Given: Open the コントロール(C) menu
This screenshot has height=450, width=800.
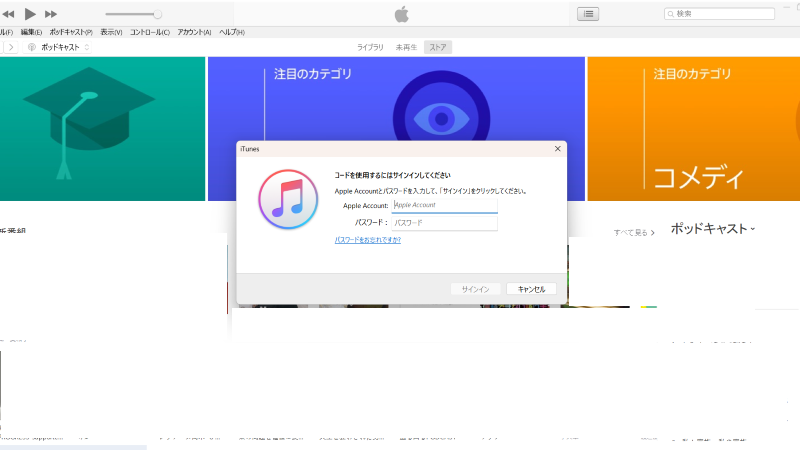Looking at the screenshot, I should click(x=149, y=32).
